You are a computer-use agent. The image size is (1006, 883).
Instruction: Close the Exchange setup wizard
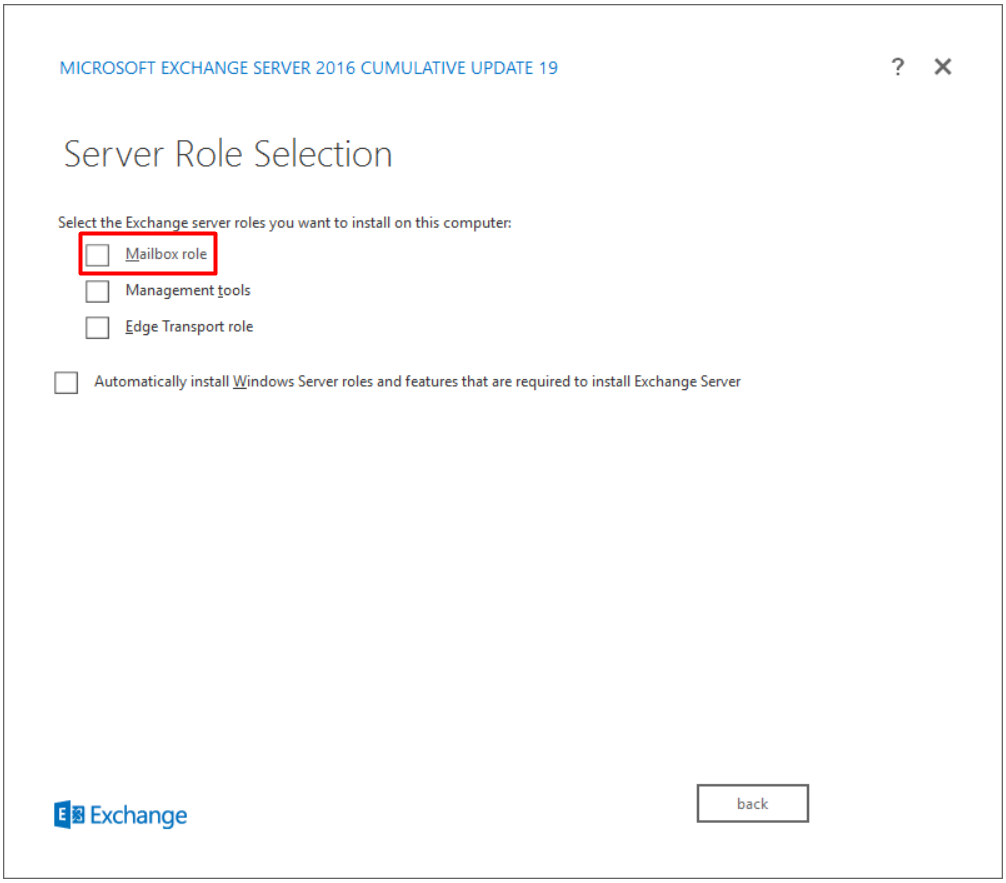coord(942,67)
